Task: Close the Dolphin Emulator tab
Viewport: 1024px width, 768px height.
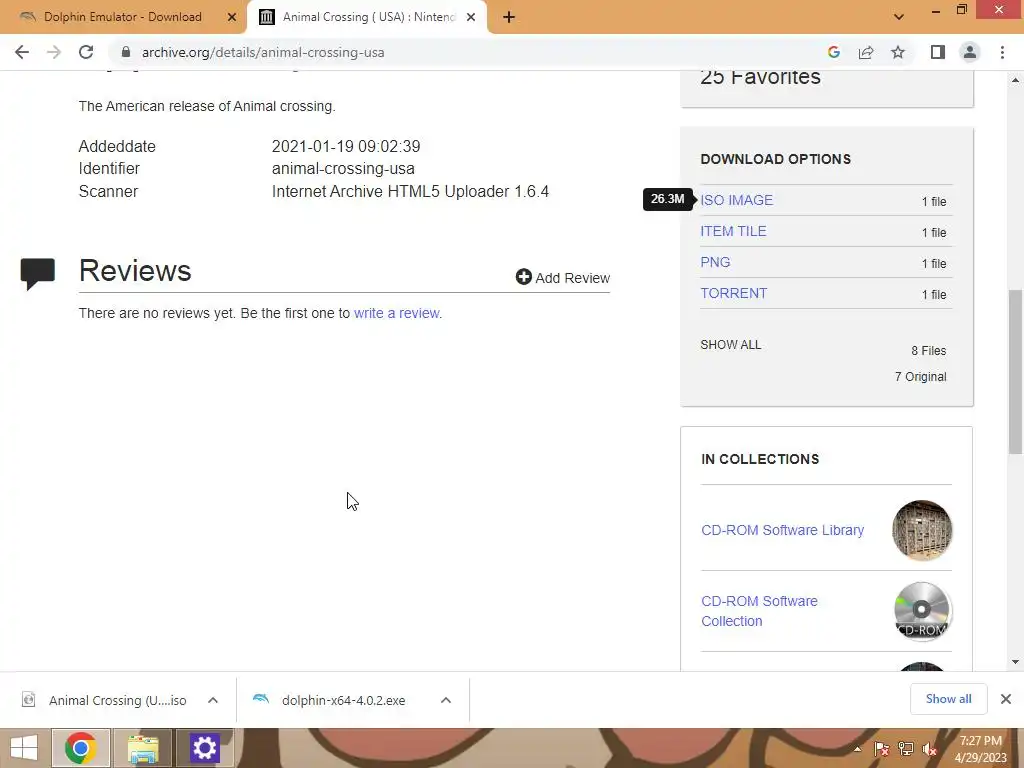Action: (x=231, y=17)
